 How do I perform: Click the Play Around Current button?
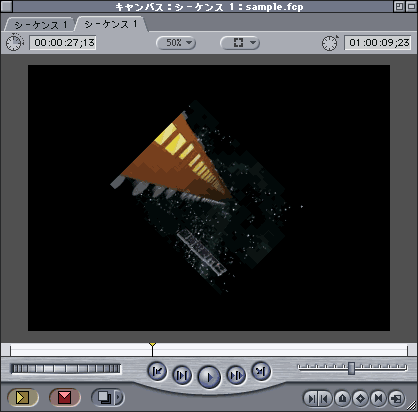click(x=236, y=375)
